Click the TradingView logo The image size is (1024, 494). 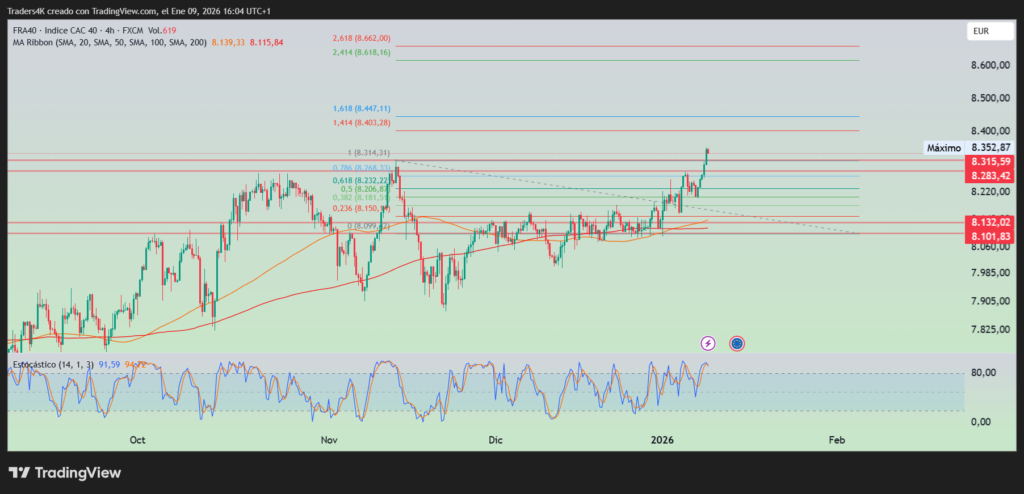(65, 472)
